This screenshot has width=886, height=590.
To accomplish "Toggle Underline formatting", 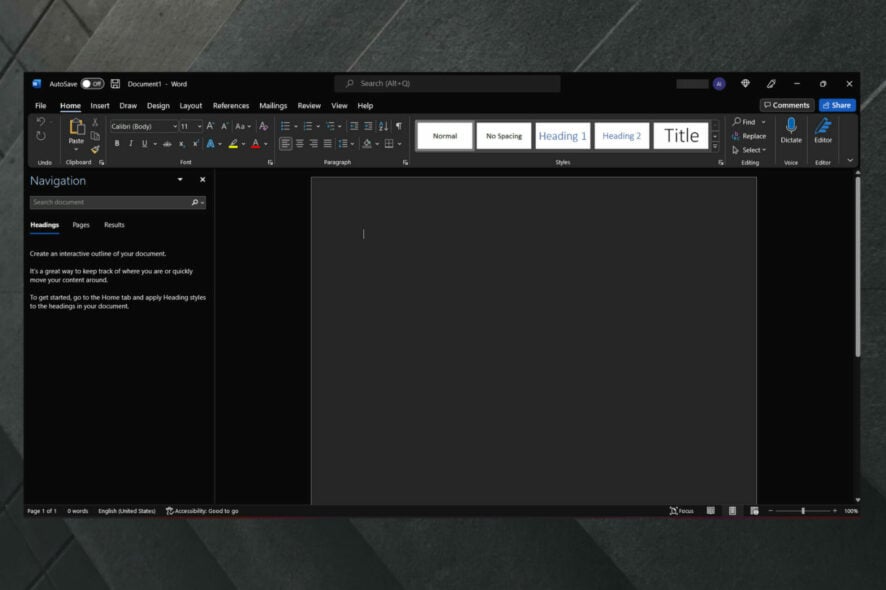I will pos(145,144).
